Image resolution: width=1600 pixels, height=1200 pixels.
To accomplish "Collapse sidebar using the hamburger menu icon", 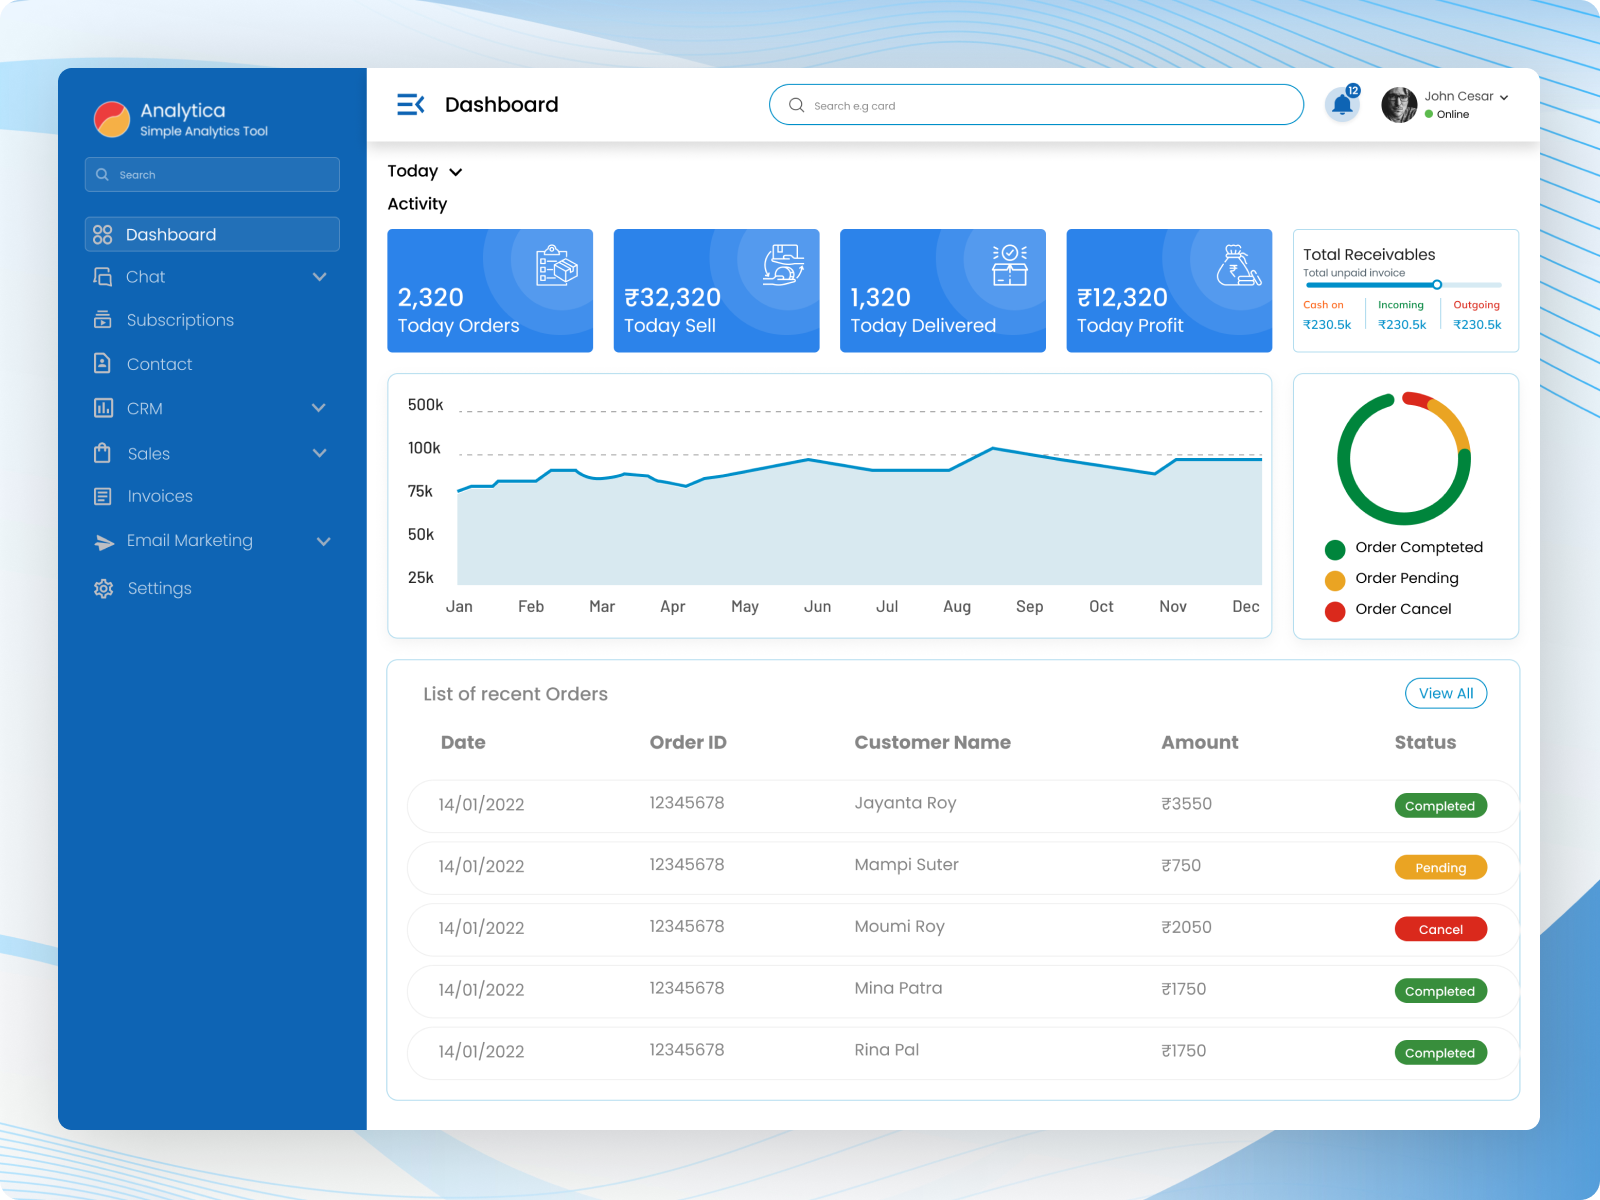I will tap(410, 104).
